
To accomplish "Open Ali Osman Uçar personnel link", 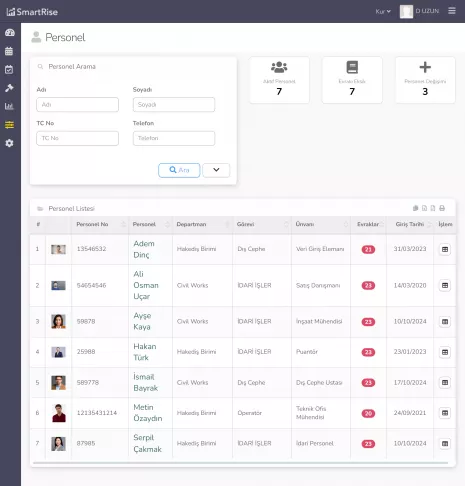I will pos(146,285).
